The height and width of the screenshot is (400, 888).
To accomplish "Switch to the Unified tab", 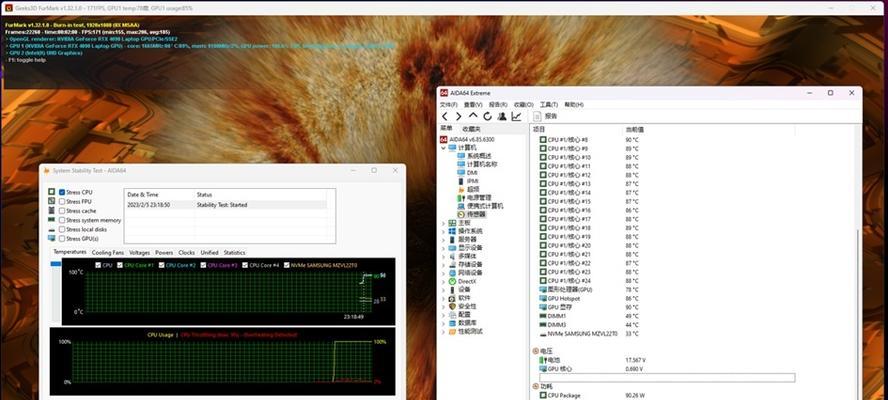I will coord(209,253).
